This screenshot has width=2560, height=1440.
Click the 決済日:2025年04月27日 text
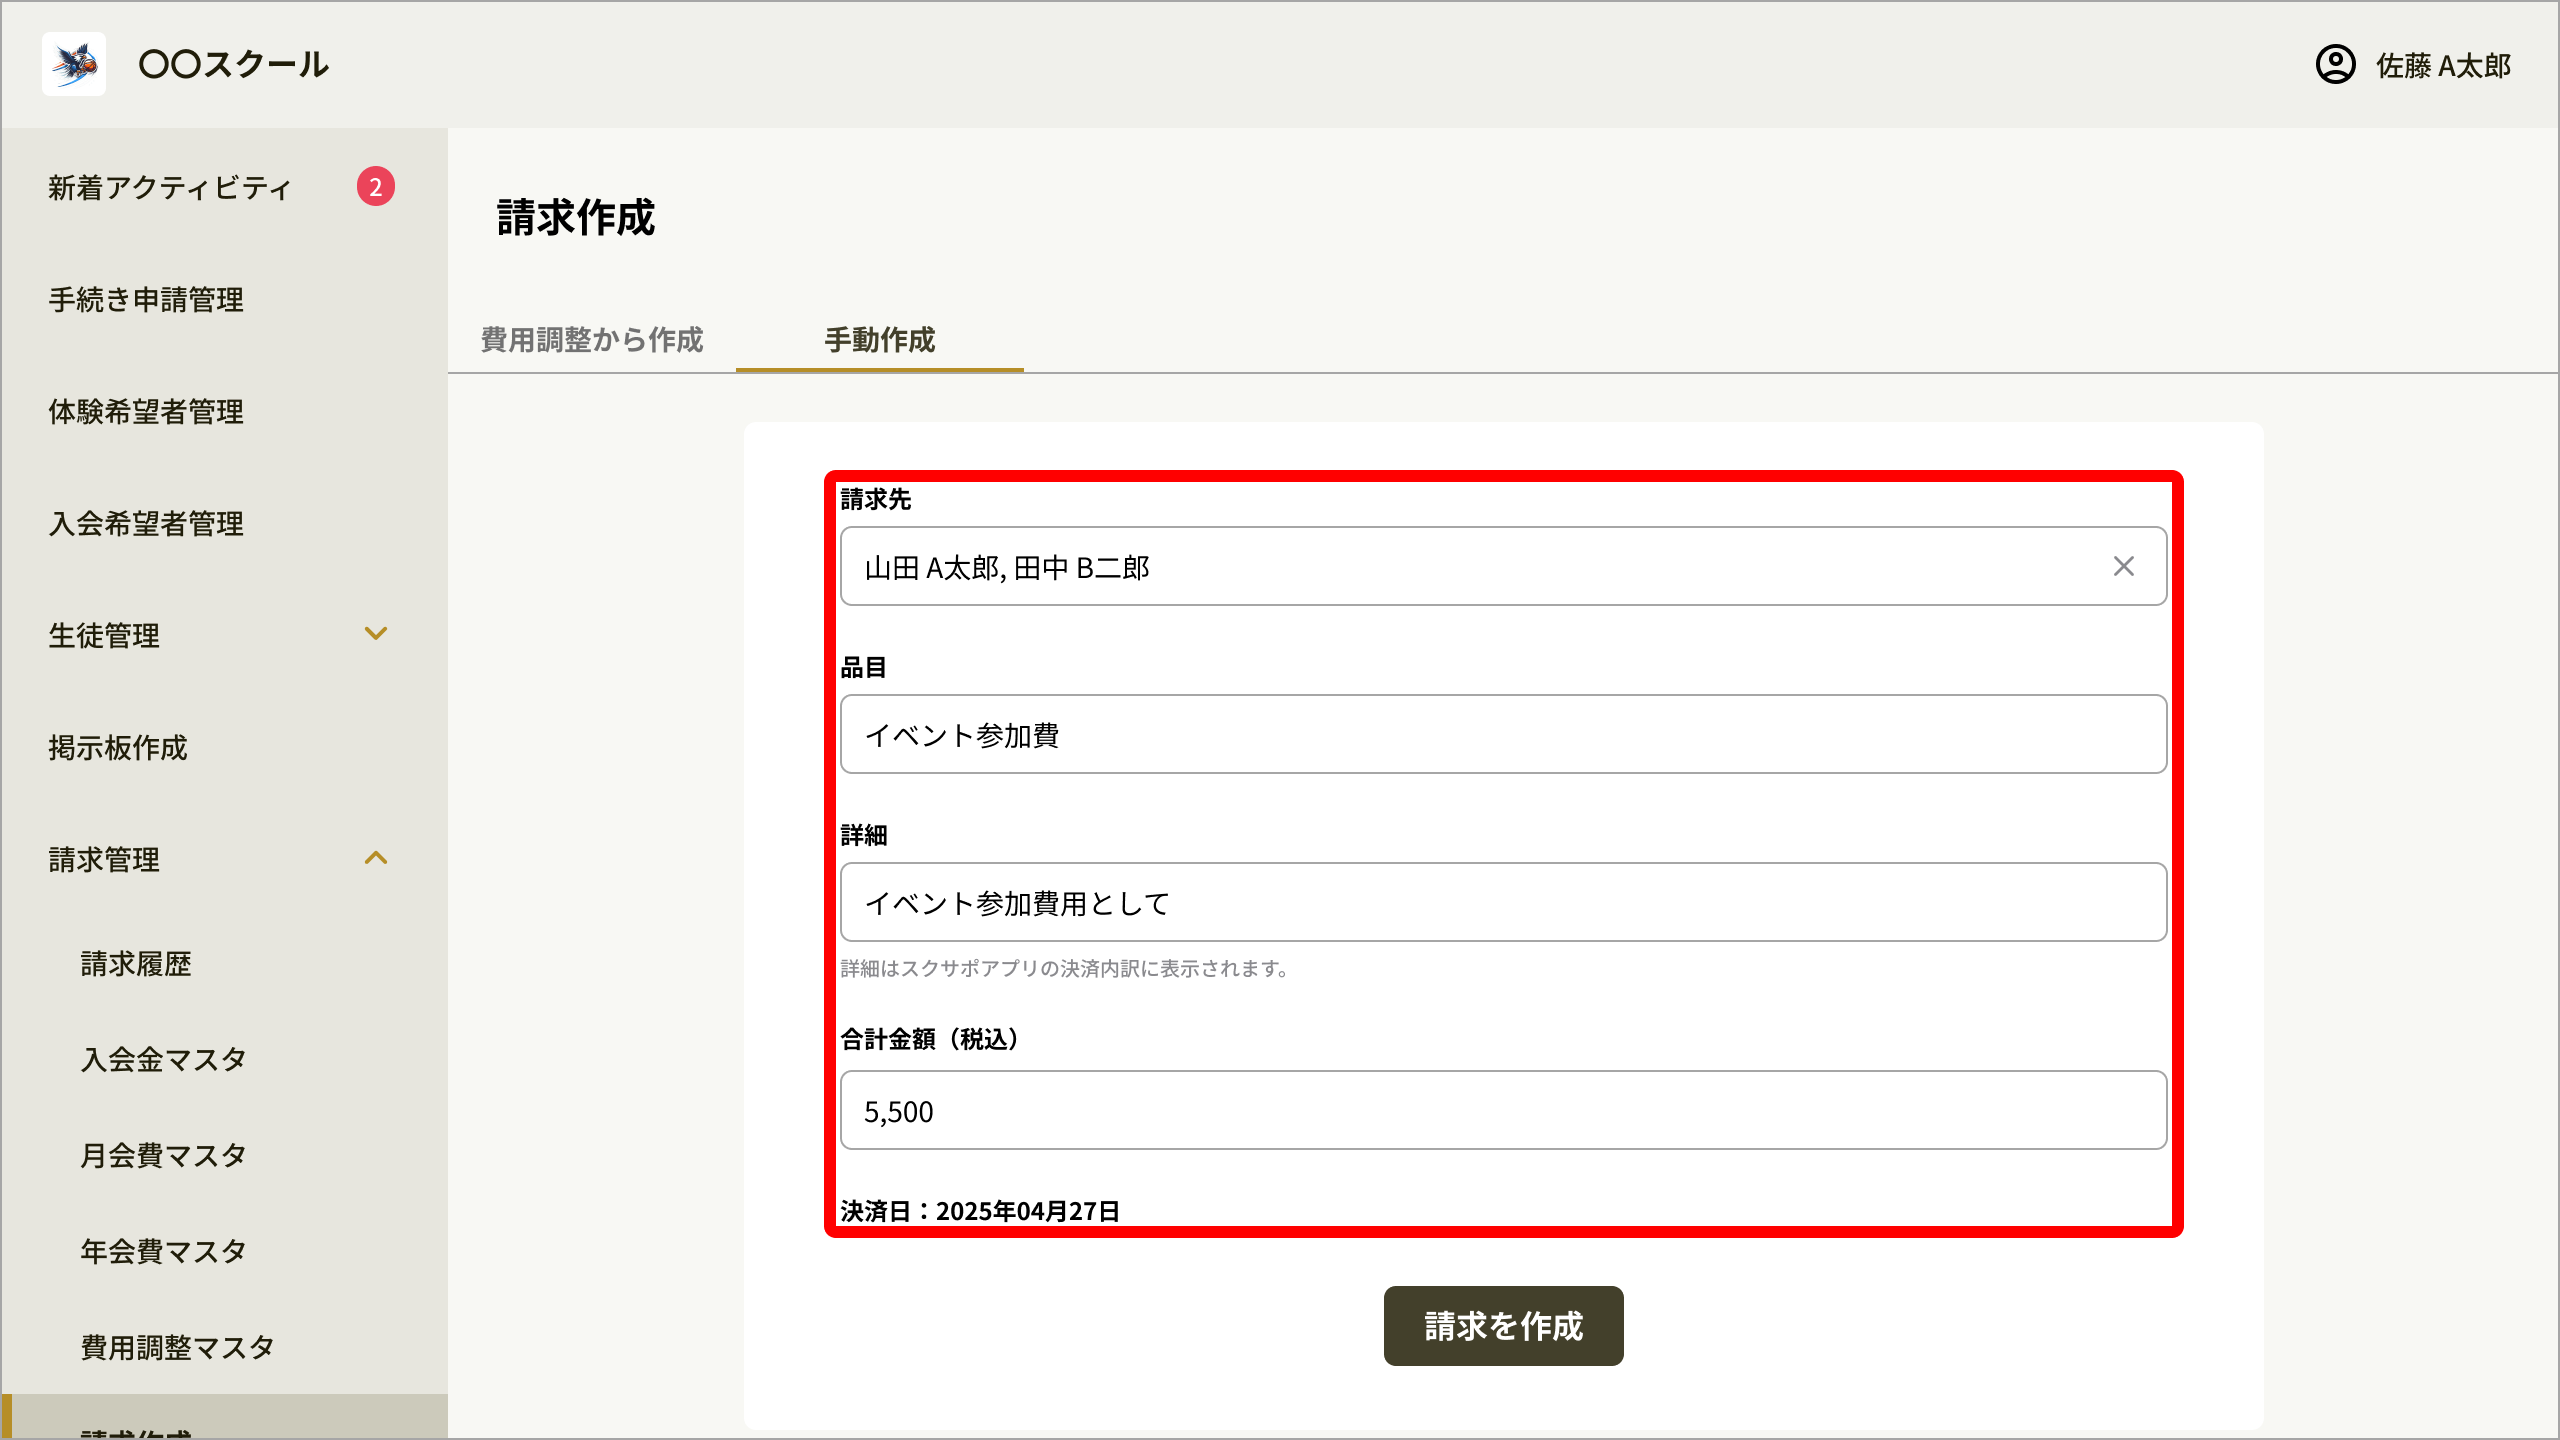(980, 1211)
